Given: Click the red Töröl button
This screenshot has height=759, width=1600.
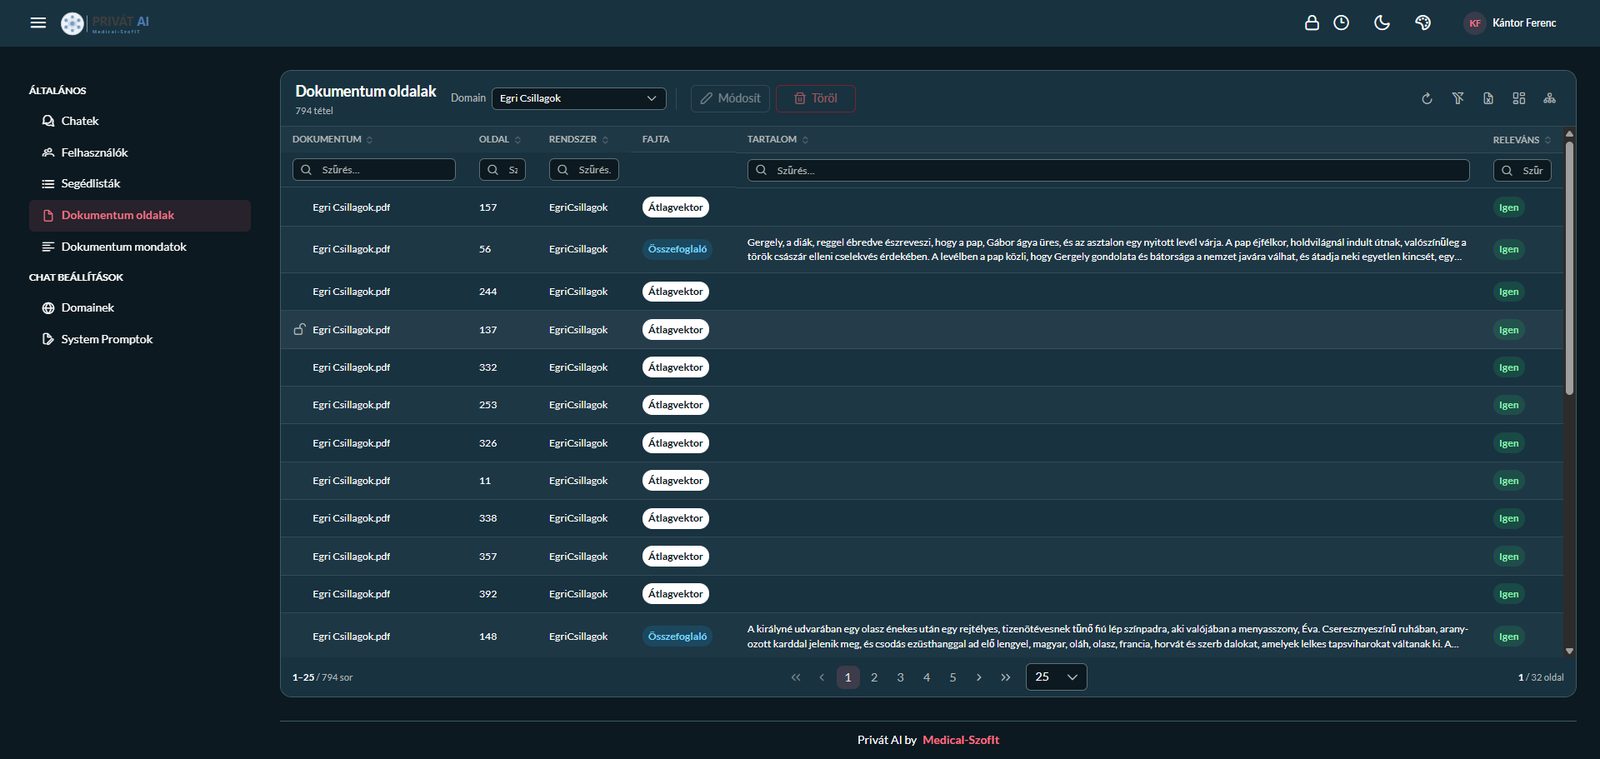Looking at the screenshot, I should pyautogui.click(x=816, y=98).
